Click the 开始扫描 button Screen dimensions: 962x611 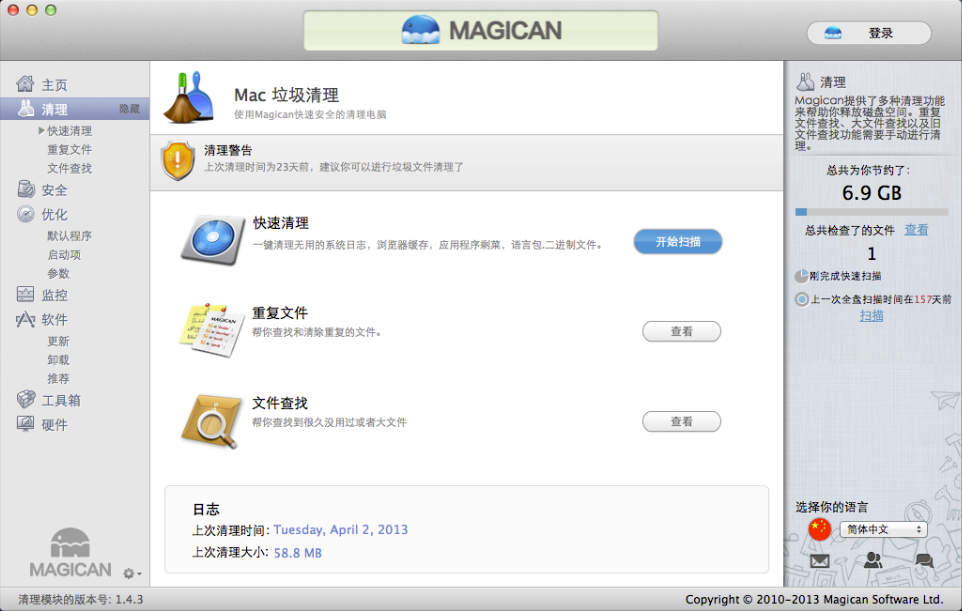click(x=678, y=242)
